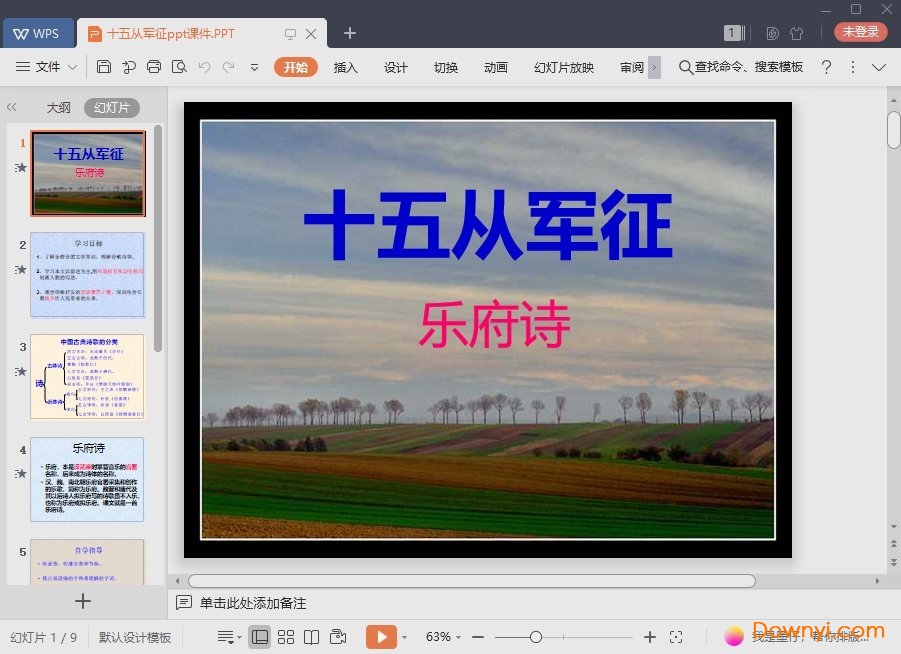Select the Save icon on the toolbar
901x654 pixels.
pos(104,67)
